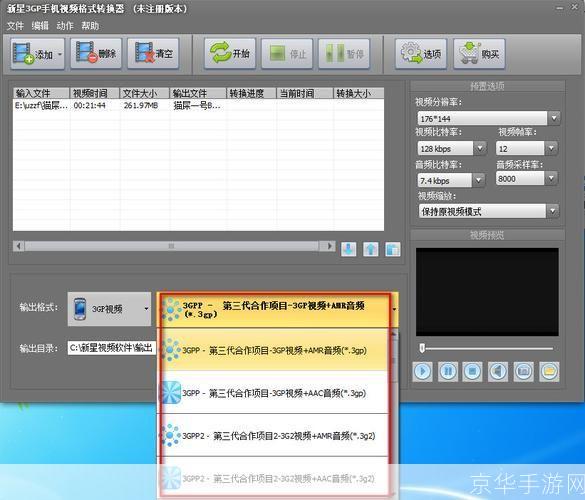
Task: Click the 视频时间 column header
Action: coord(95,93)
